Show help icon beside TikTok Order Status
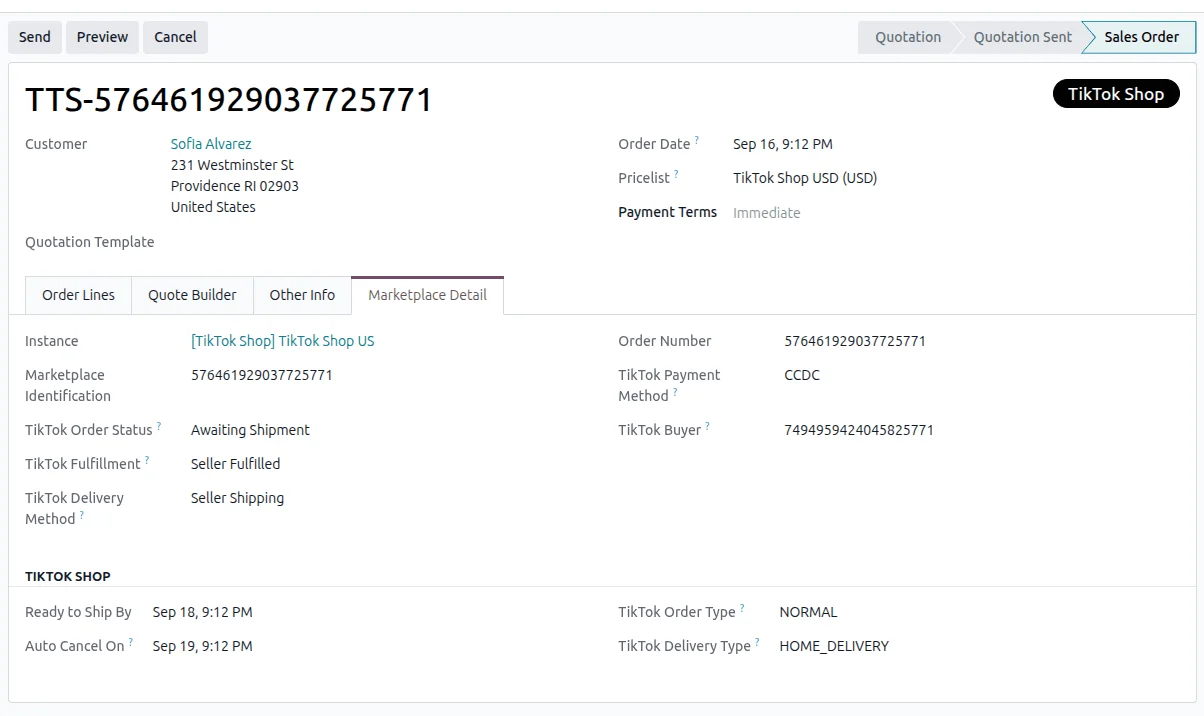 click(x=159, y=426)
